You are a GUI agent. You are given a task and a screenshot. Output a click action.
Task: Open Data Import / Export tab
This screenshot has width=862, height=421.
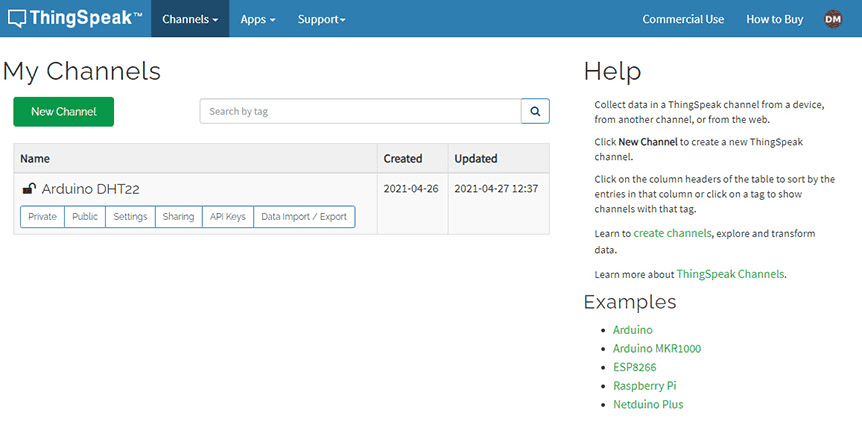[x=304, y=217]
